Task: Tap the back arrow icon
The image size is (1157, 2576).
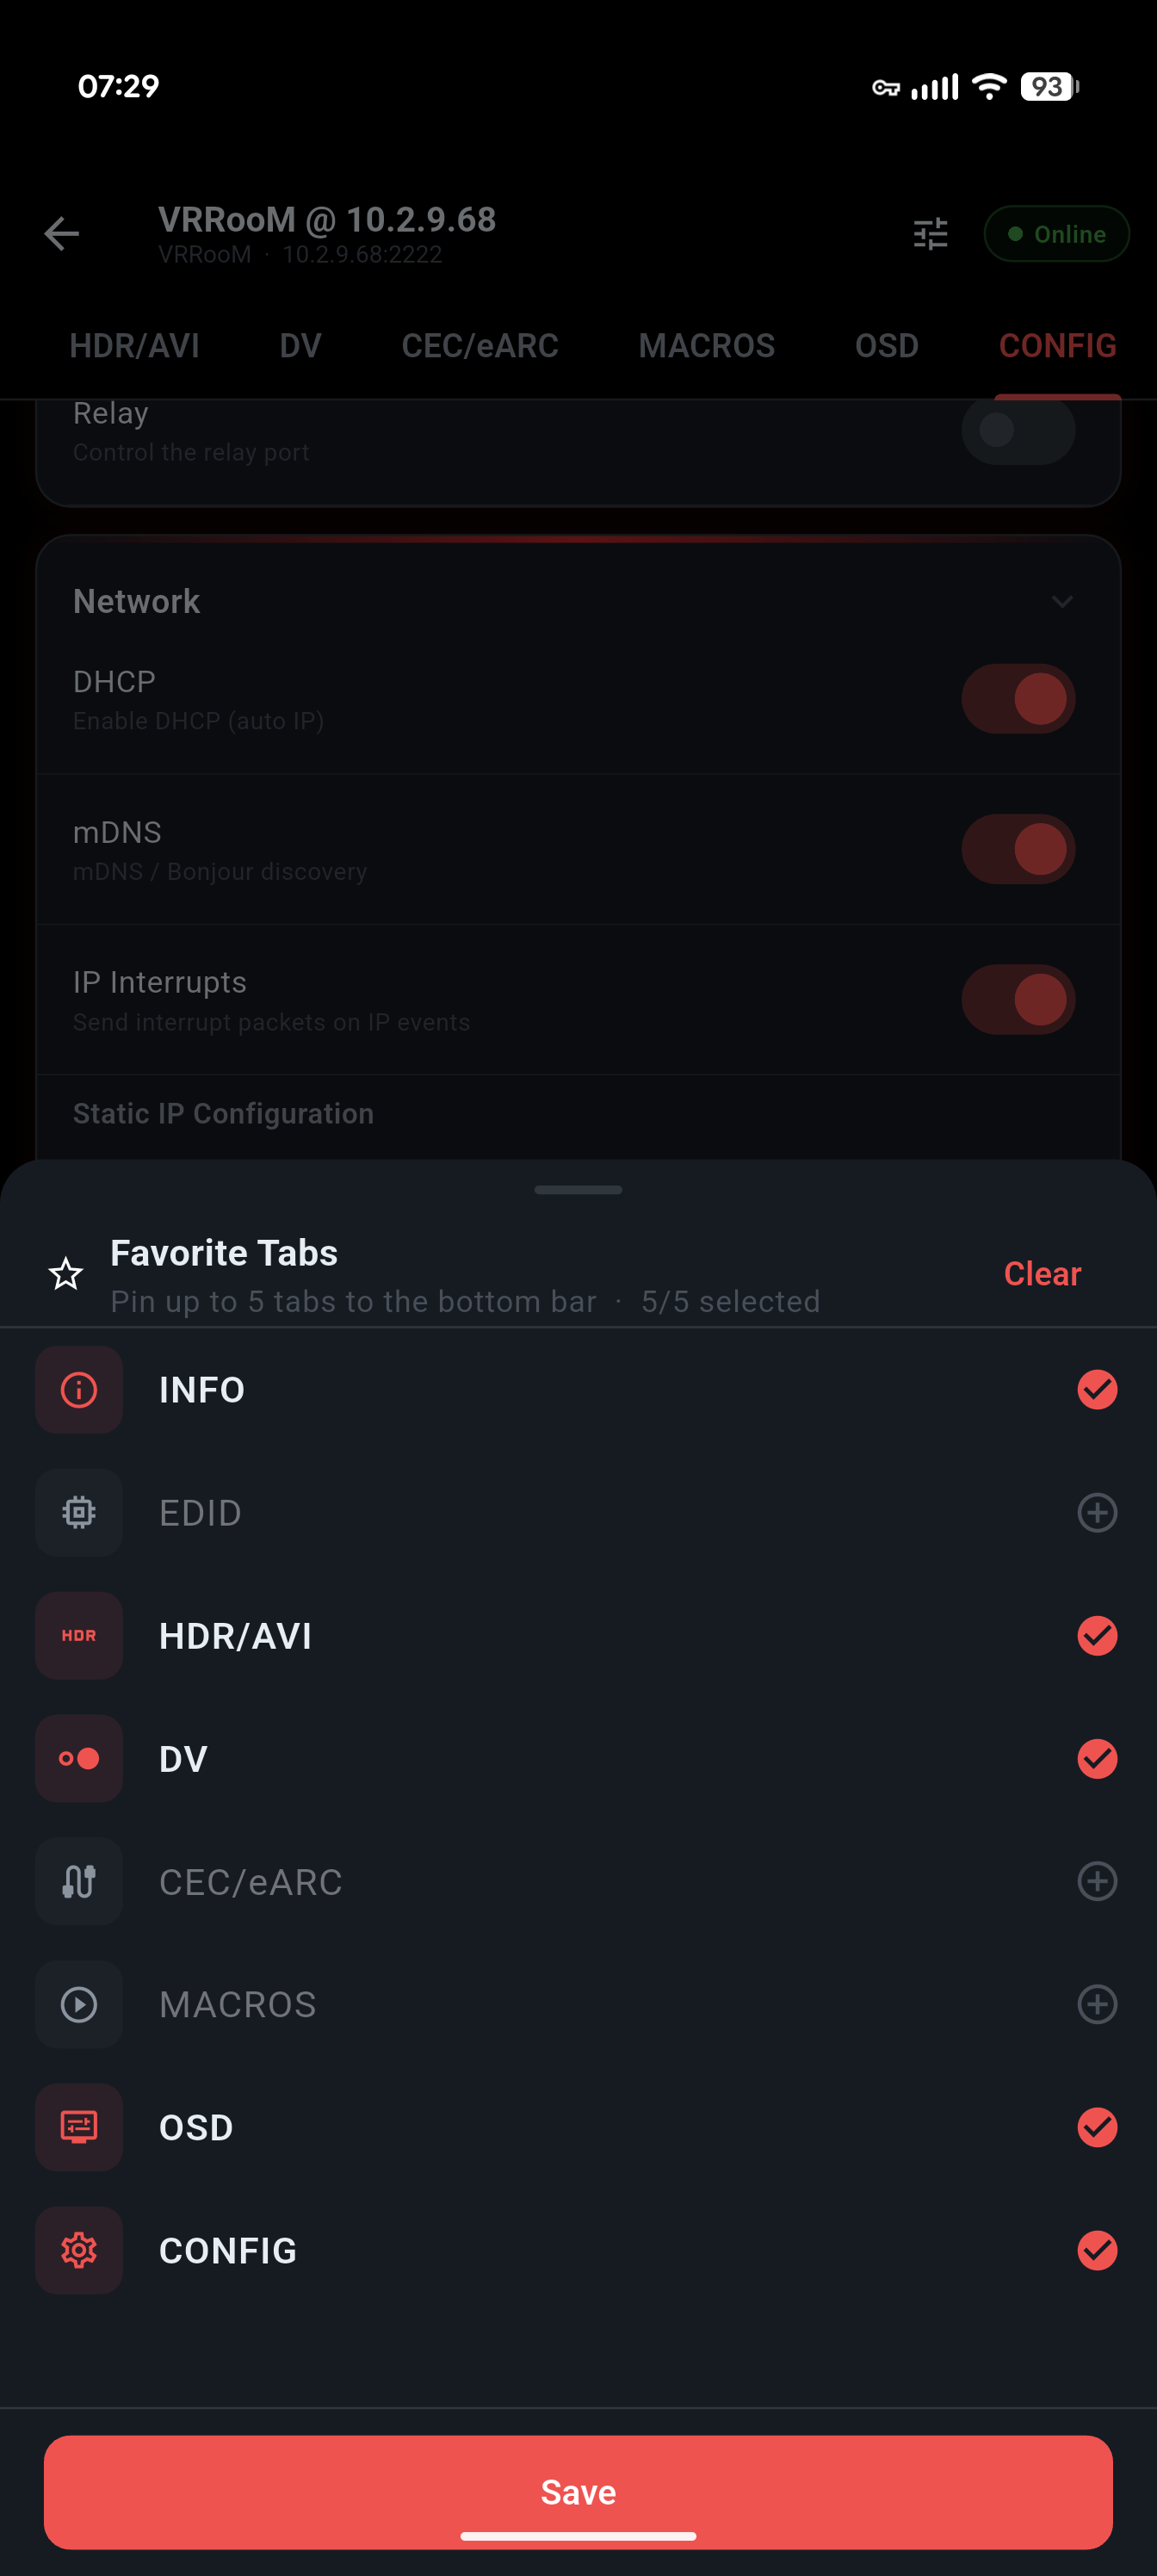Action: 62,234
